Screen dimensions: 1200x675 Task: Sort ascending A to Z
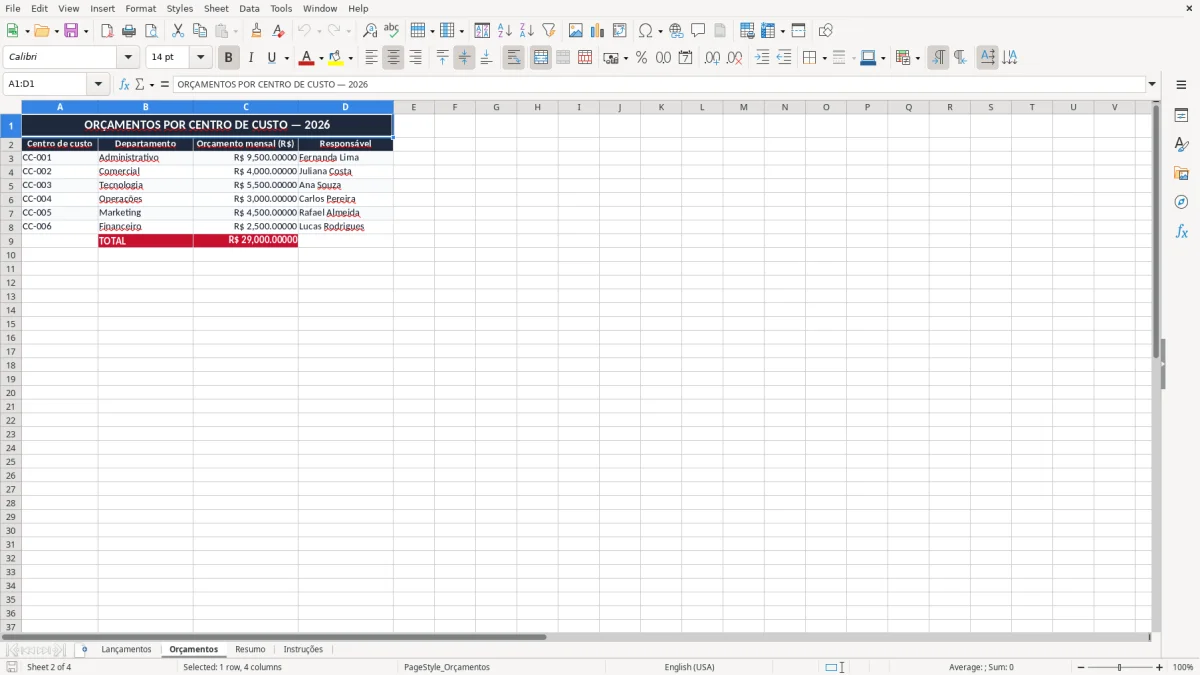pos(505,31)
